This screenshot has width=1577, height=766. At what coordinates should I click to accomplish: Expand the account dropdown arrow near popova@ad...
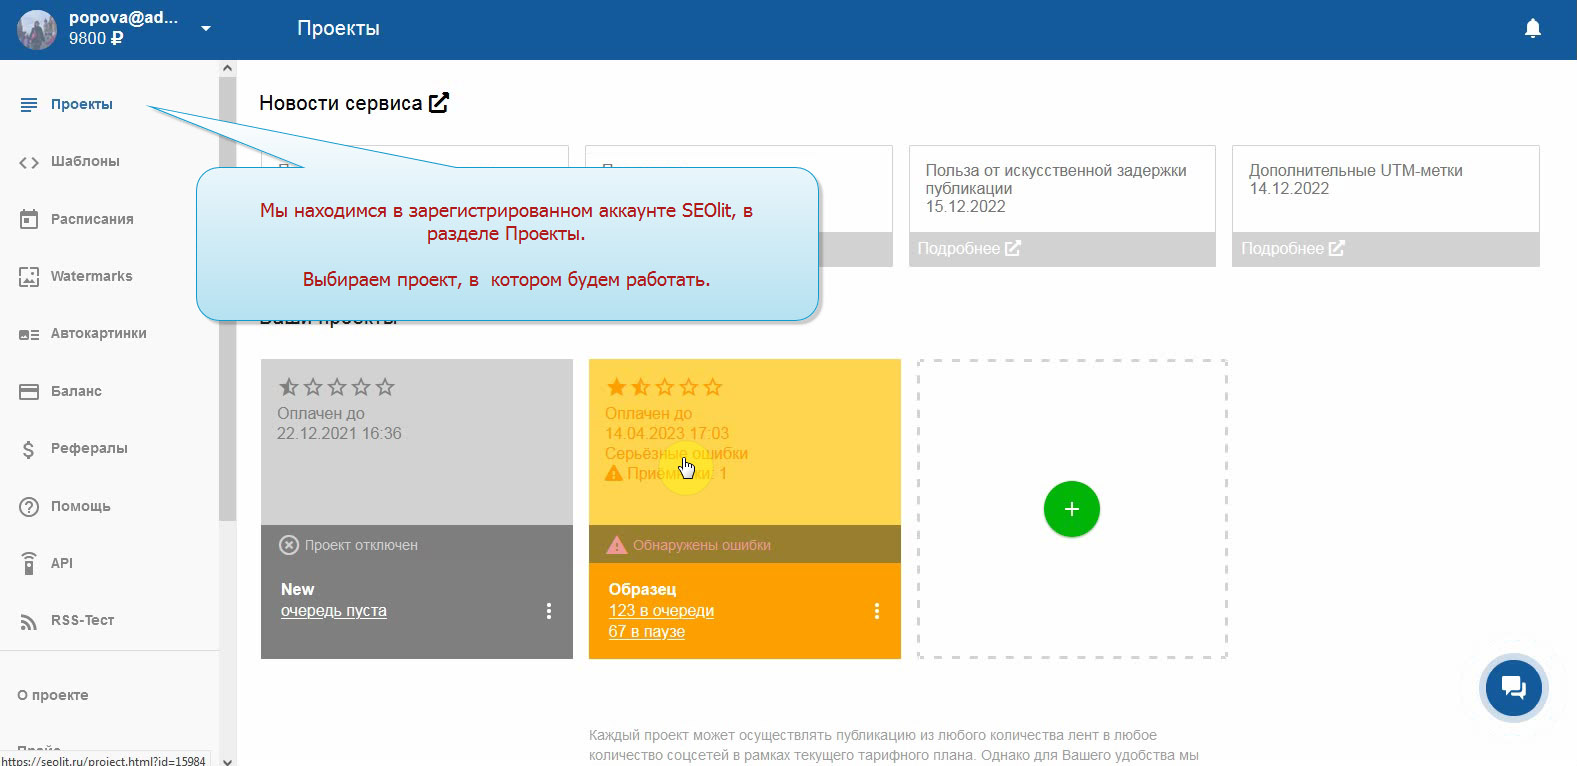tap(205, 29)
